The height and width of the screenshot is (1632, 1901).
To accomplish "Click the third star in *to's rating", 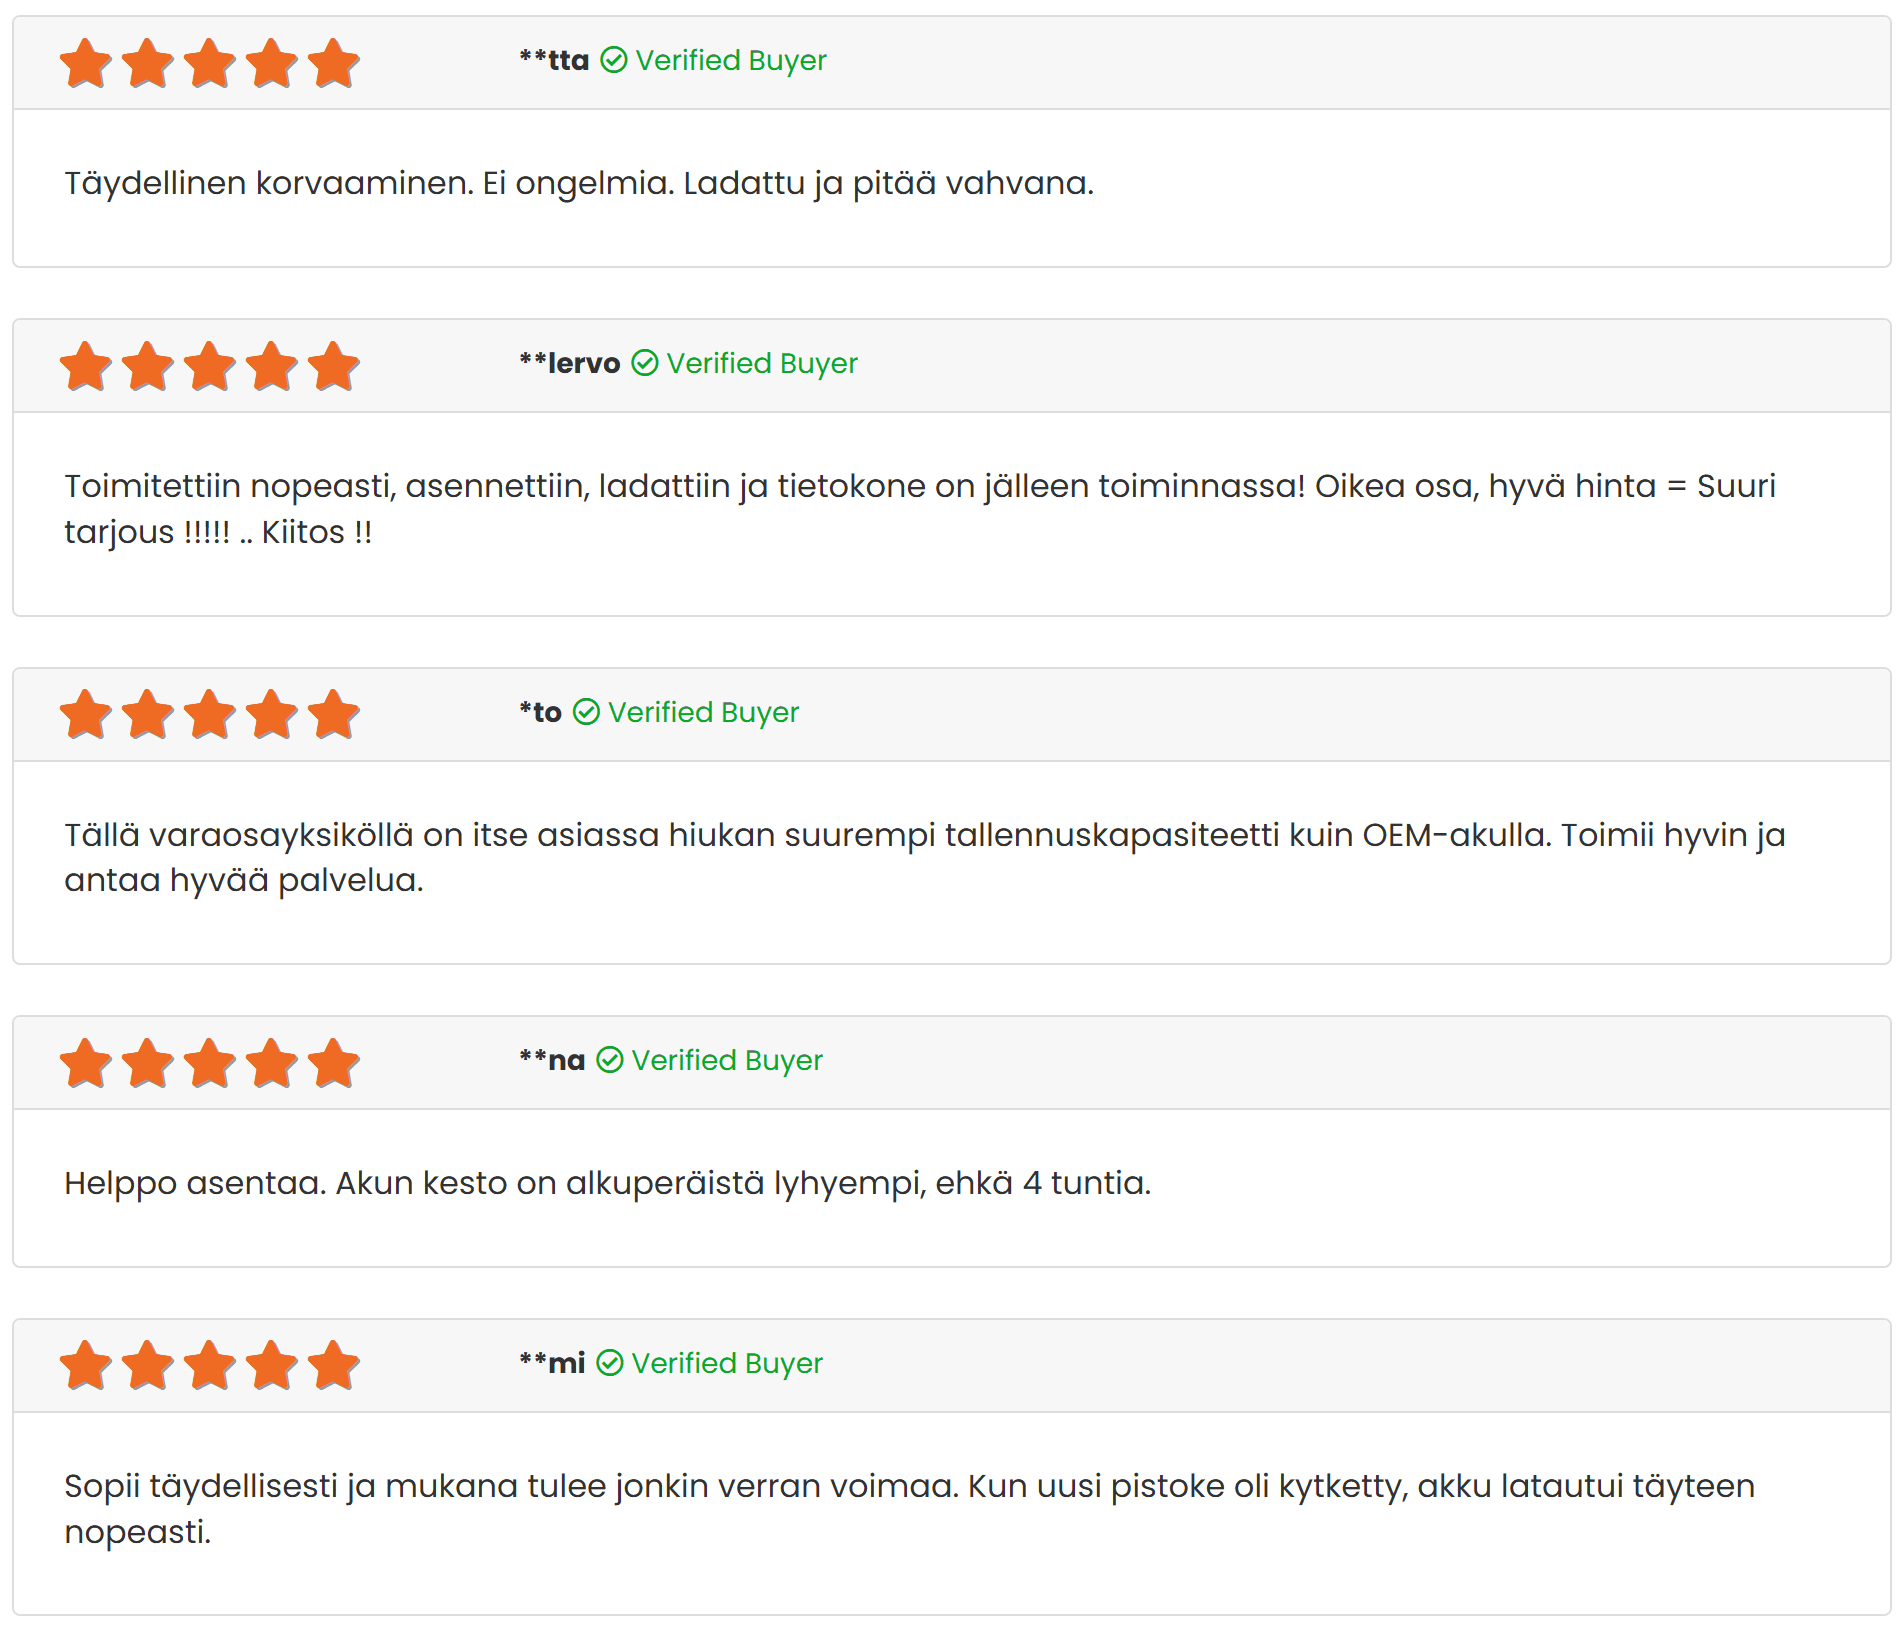I will coord(210,714).
